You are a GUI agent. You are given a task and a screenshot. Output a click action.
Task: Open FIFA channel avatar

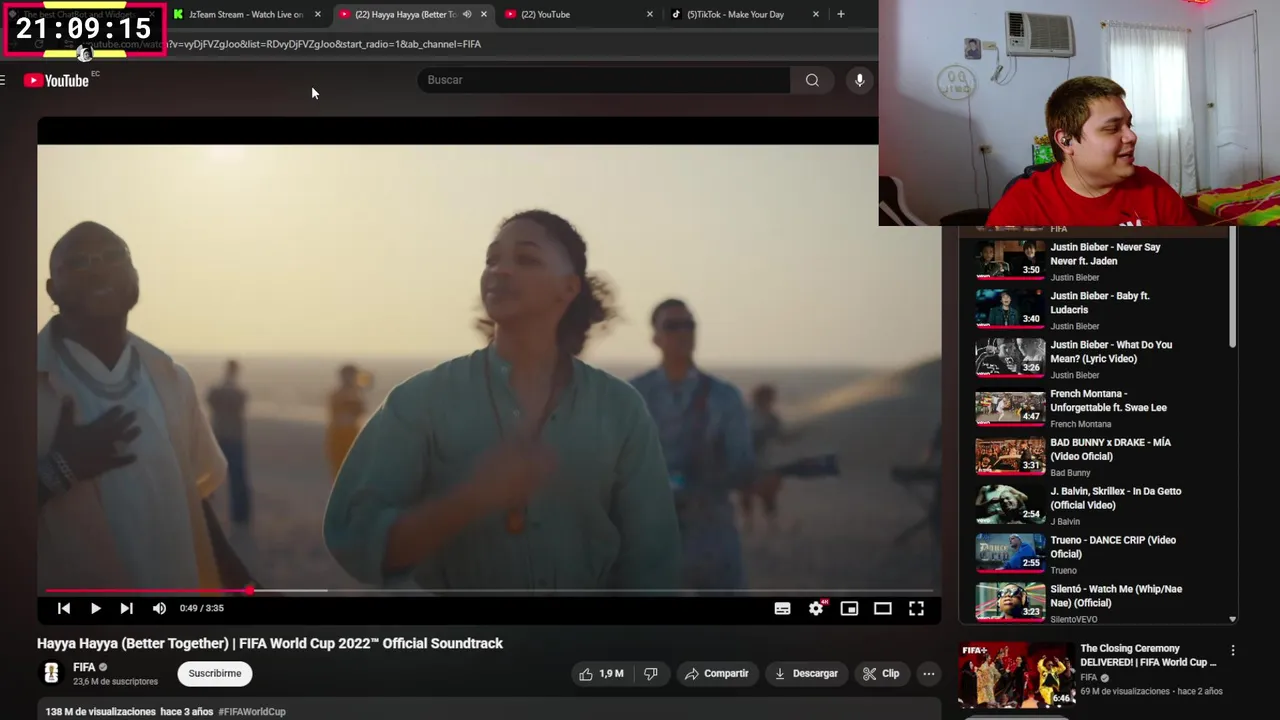(x=51, y=674)
